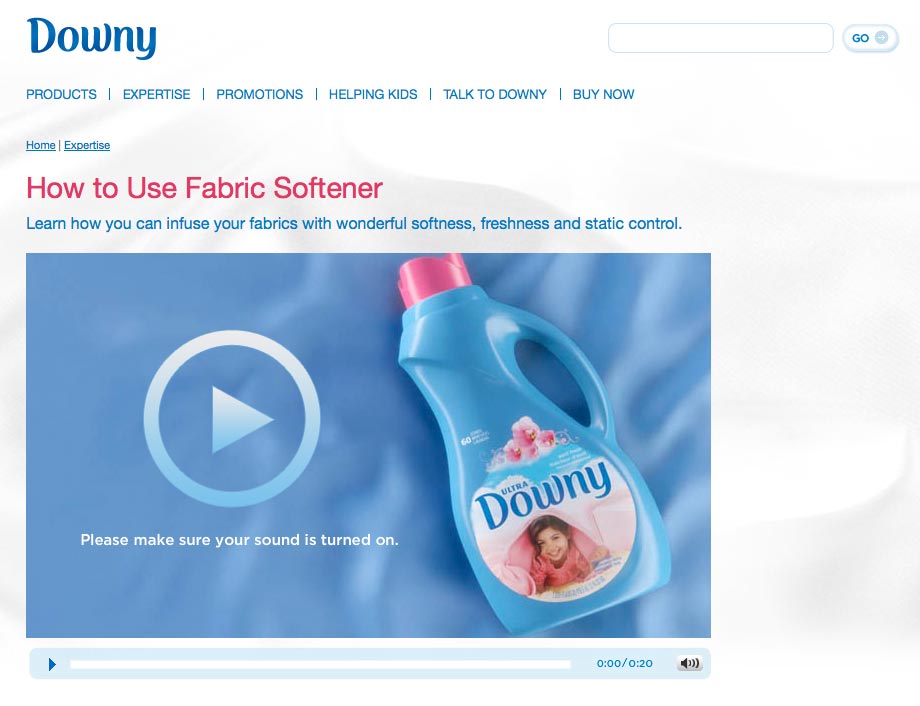Click the arrow icon inside the GO button
Image resolution: width=920 pixels, height=706 pixels.
pos(881,38)
